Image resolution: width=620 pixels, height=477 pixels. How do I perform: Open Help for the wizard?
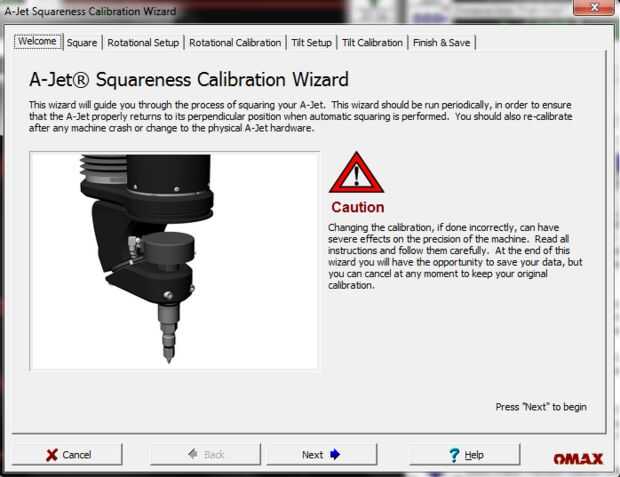click(465, 454)
